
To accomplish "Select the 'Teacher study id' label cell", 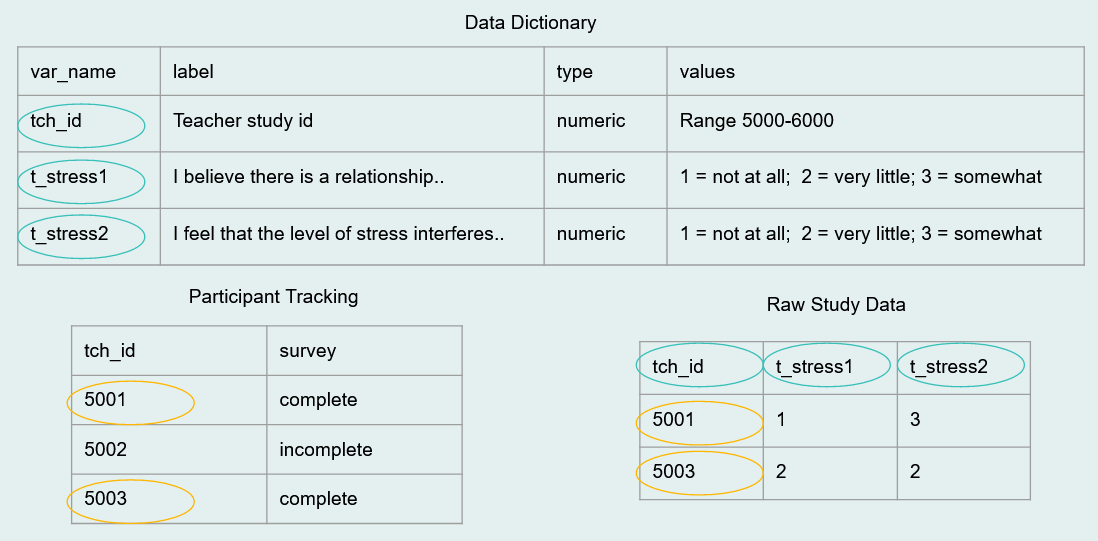I will pos(352,123).
